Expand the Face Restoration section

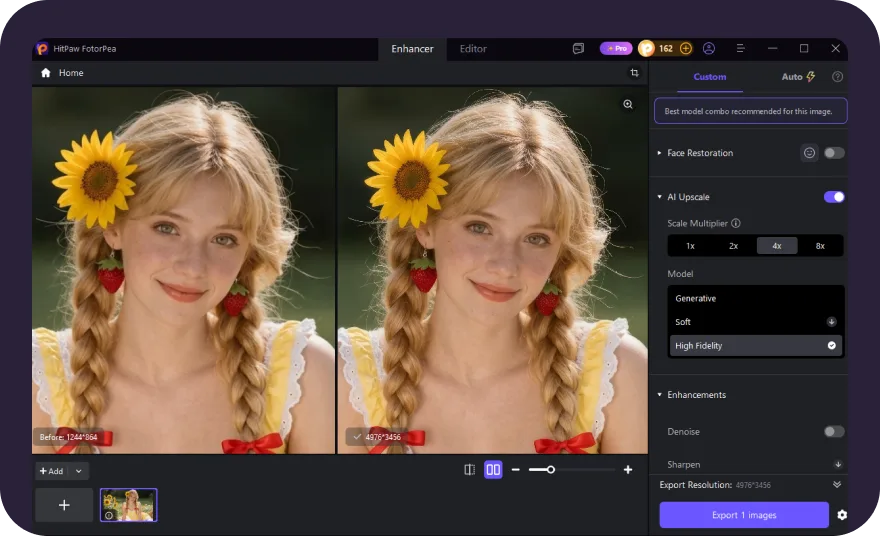click(659, 153)
